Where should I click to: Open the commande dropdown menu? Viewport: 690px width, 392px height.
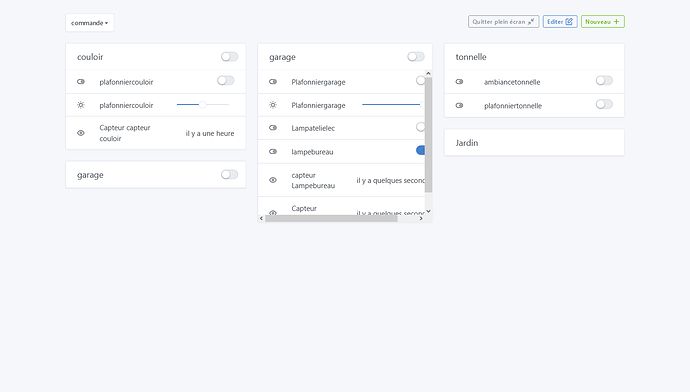coord(90,23)
